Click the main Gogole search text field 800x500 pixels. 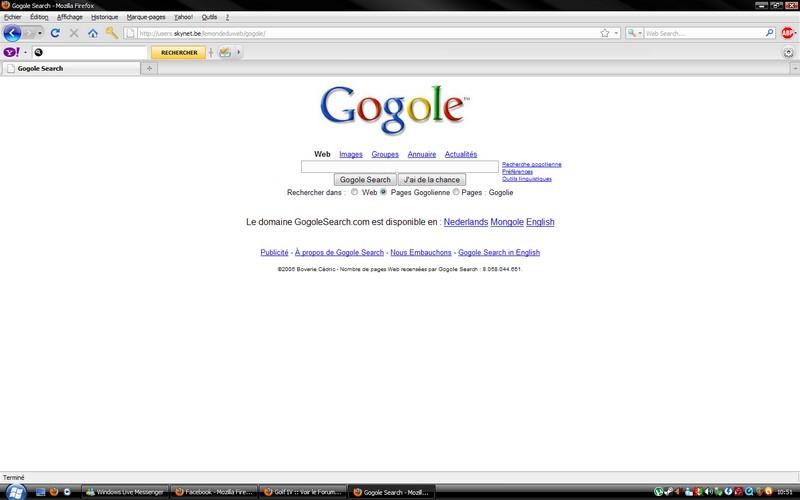point(399,166)
